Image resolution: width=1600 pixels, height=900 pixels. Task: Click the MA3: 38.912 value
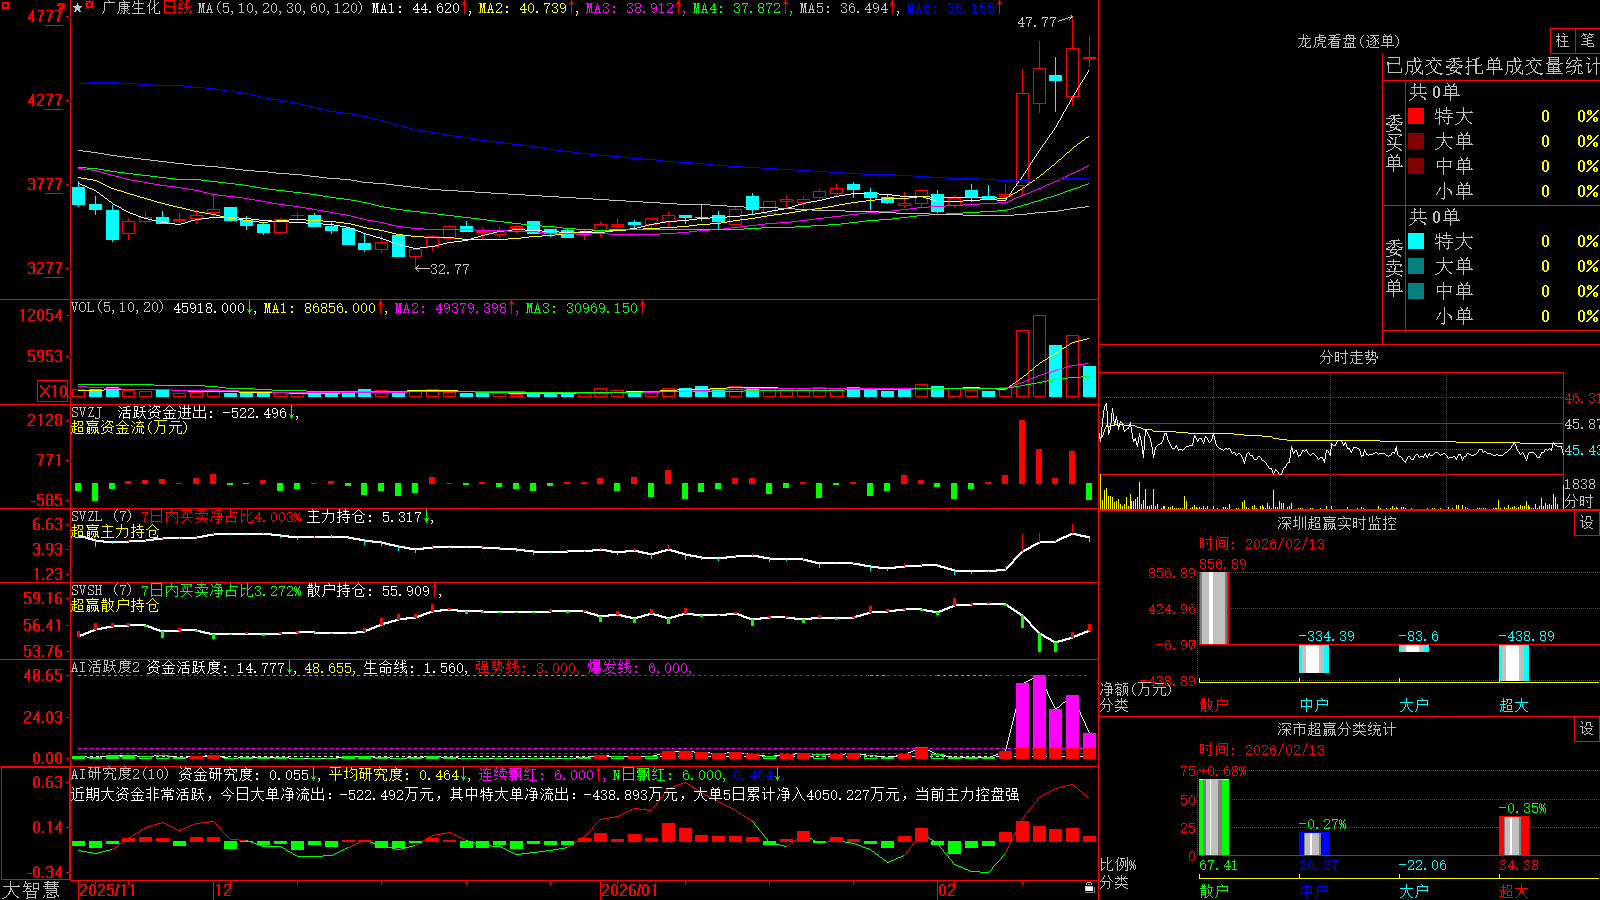[x=630, y=8]
